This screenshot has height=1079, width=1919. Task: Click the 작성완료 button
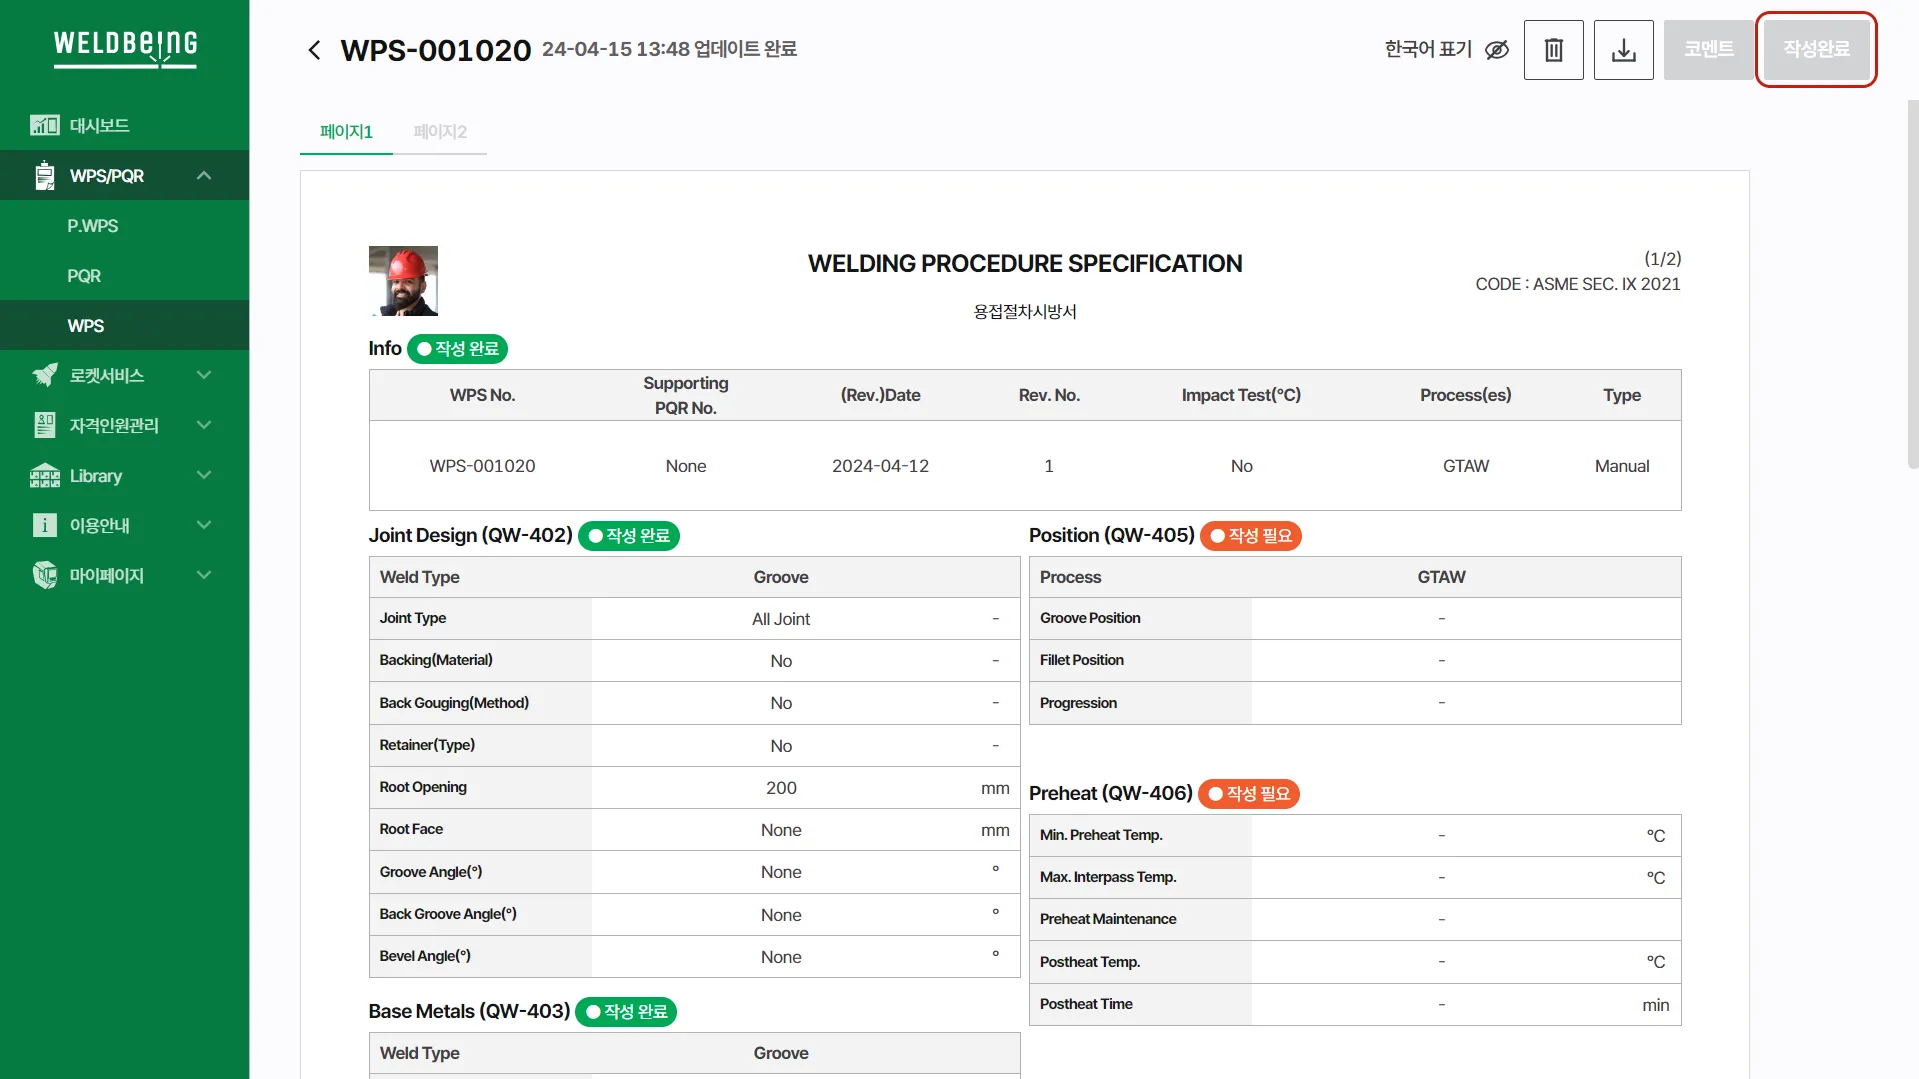pyautogui.click(x=1816, y=49)
